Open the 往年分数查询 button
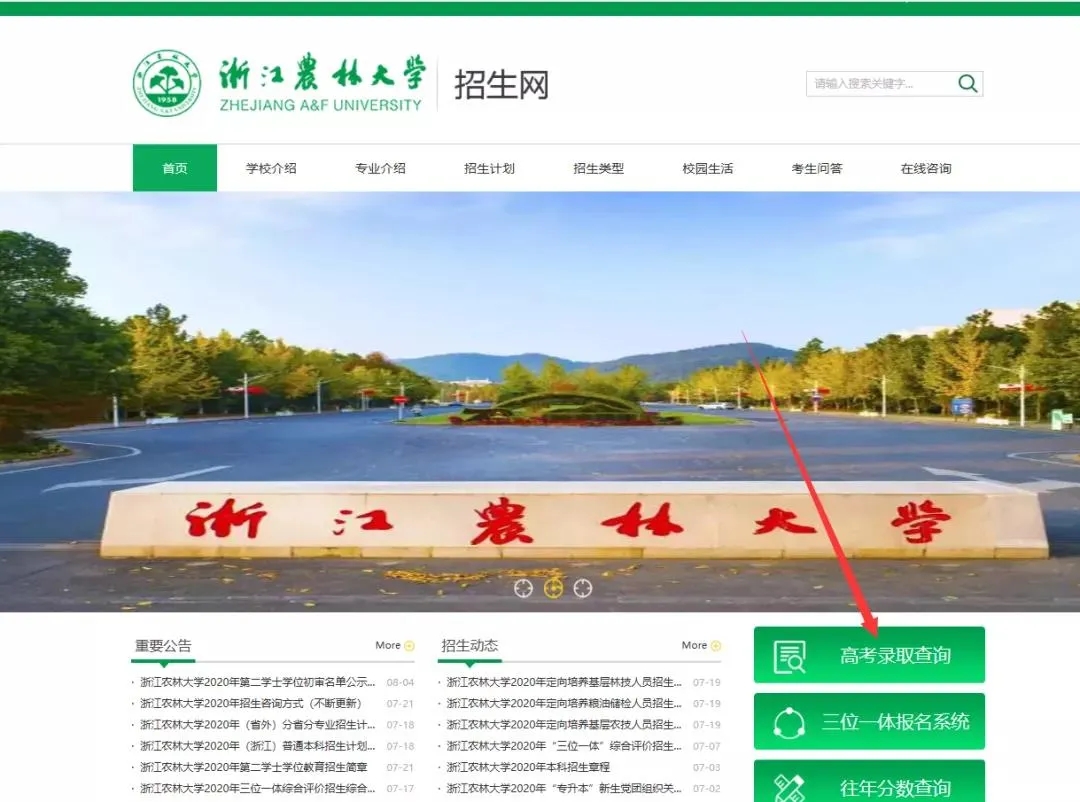The height and width of the screenshot is (802, 1080). [x=869, y=781]
